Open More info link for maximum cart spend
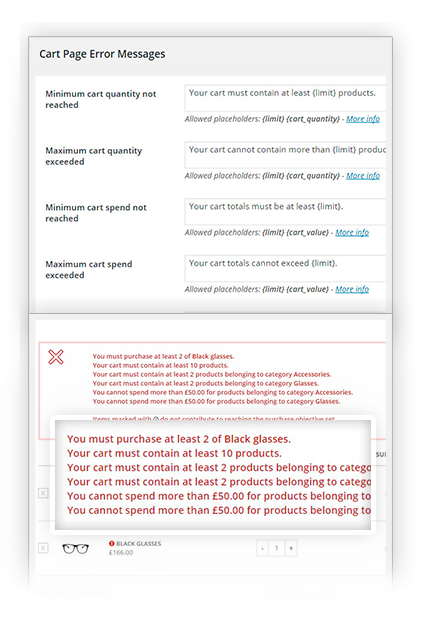The image size is (422, 618). click(352, 289)
